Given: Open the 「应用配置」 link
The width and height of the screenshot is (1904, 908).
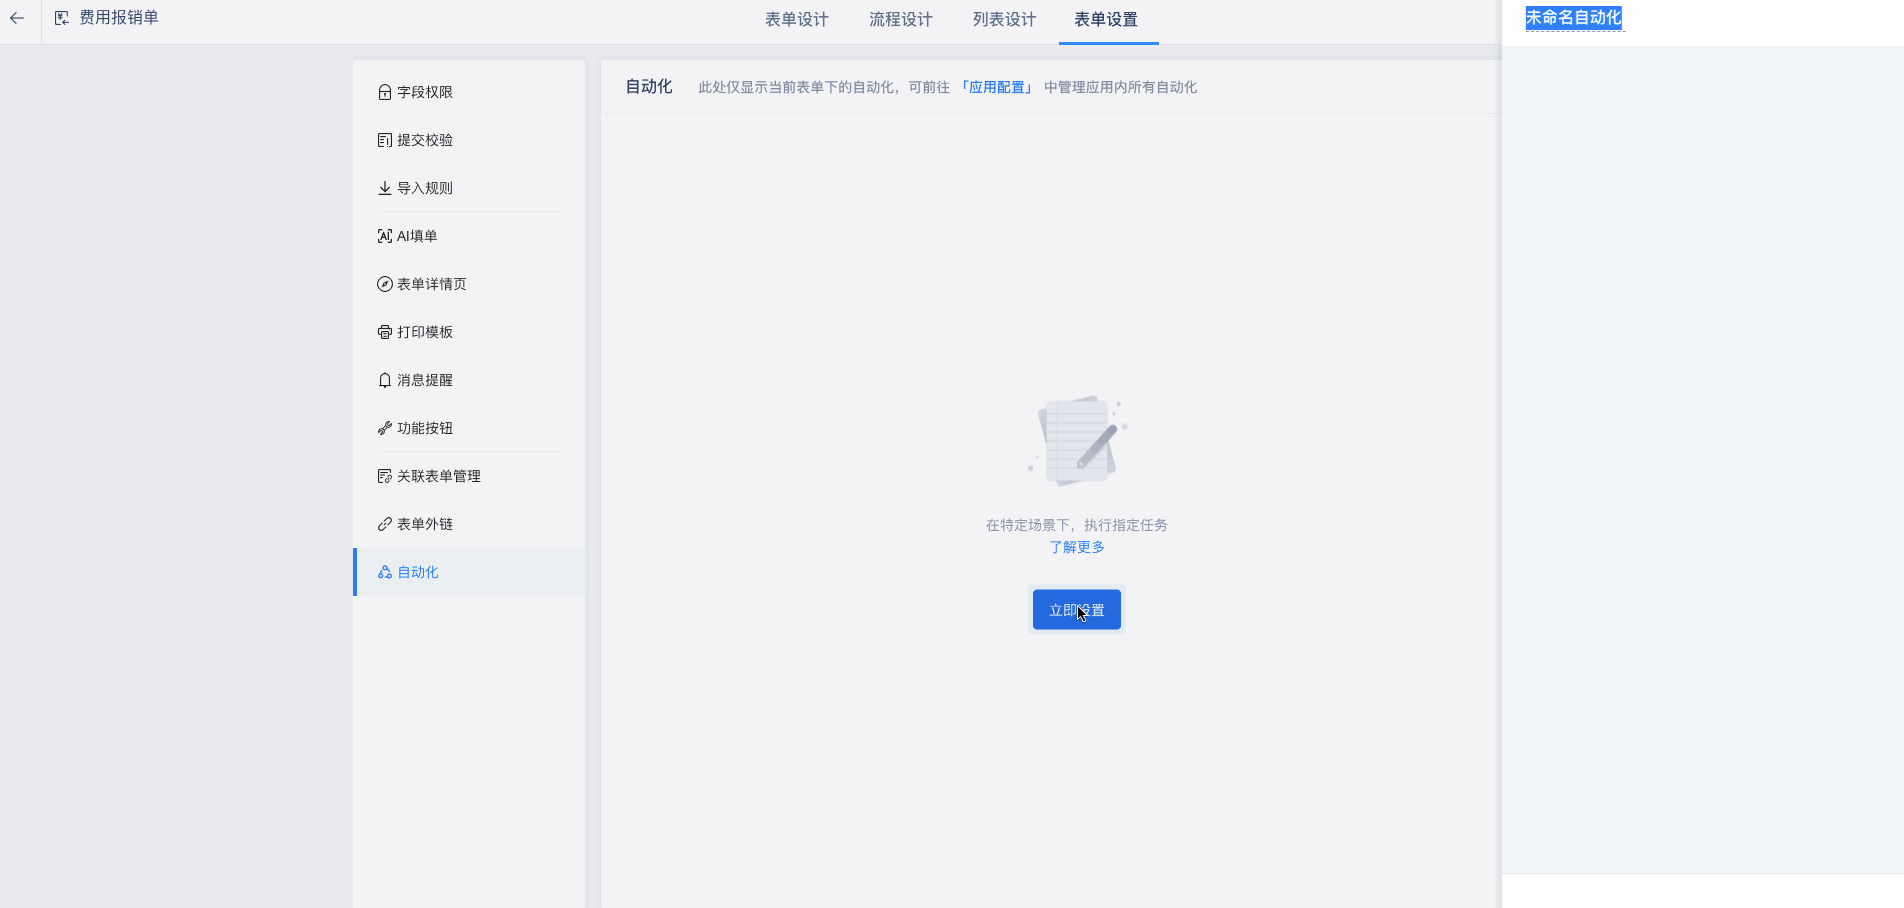Looking at the screenshot, I should (x=997, y=87).
